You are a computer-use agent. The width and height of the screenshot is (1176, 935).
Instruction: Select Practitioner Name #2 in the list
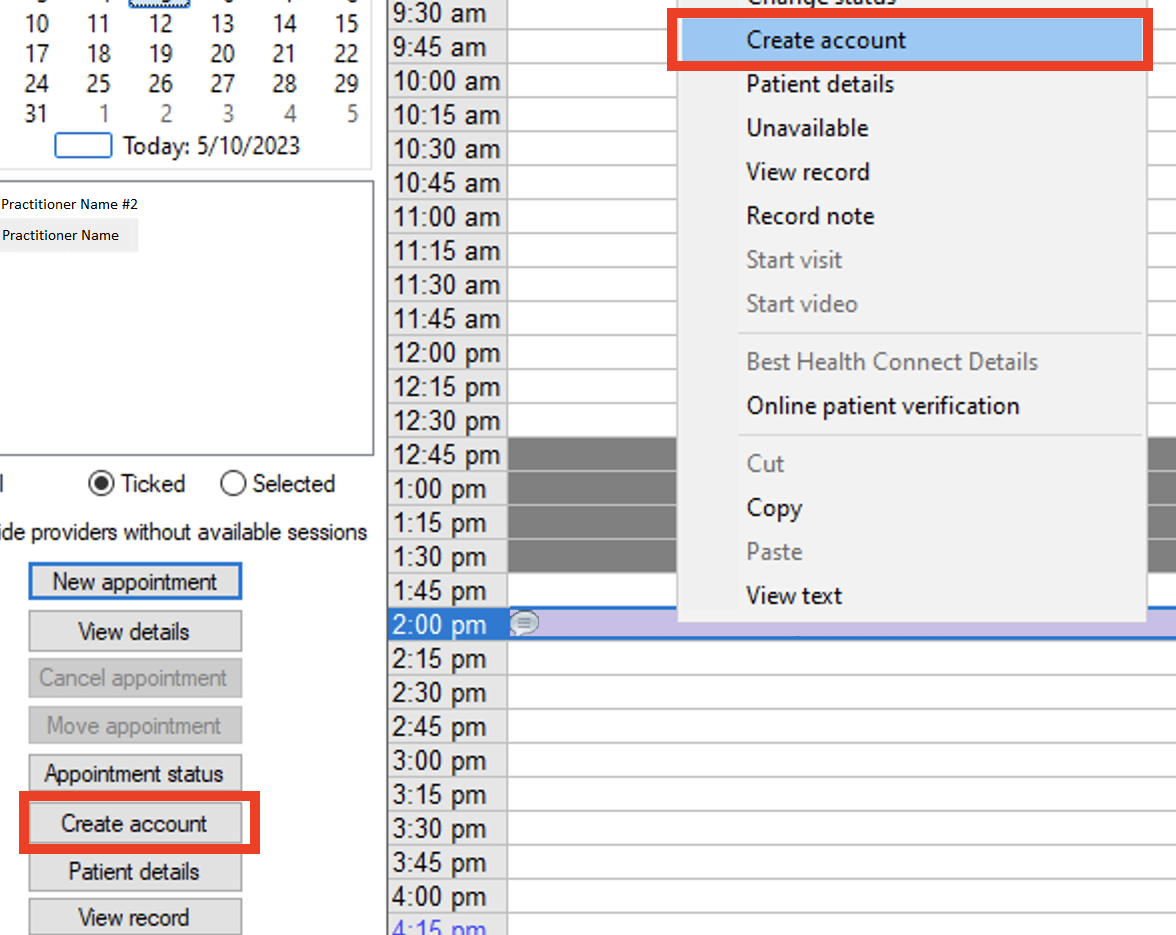[70, 204]
